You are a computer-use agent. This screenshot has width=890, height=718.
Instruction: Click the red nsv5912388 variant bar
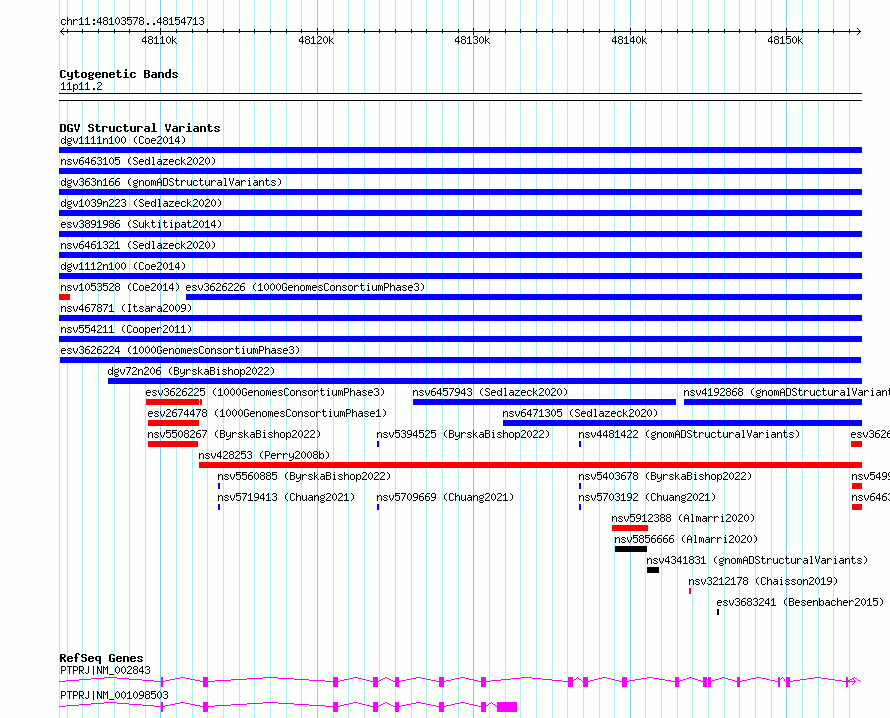[x=630, y=528]
